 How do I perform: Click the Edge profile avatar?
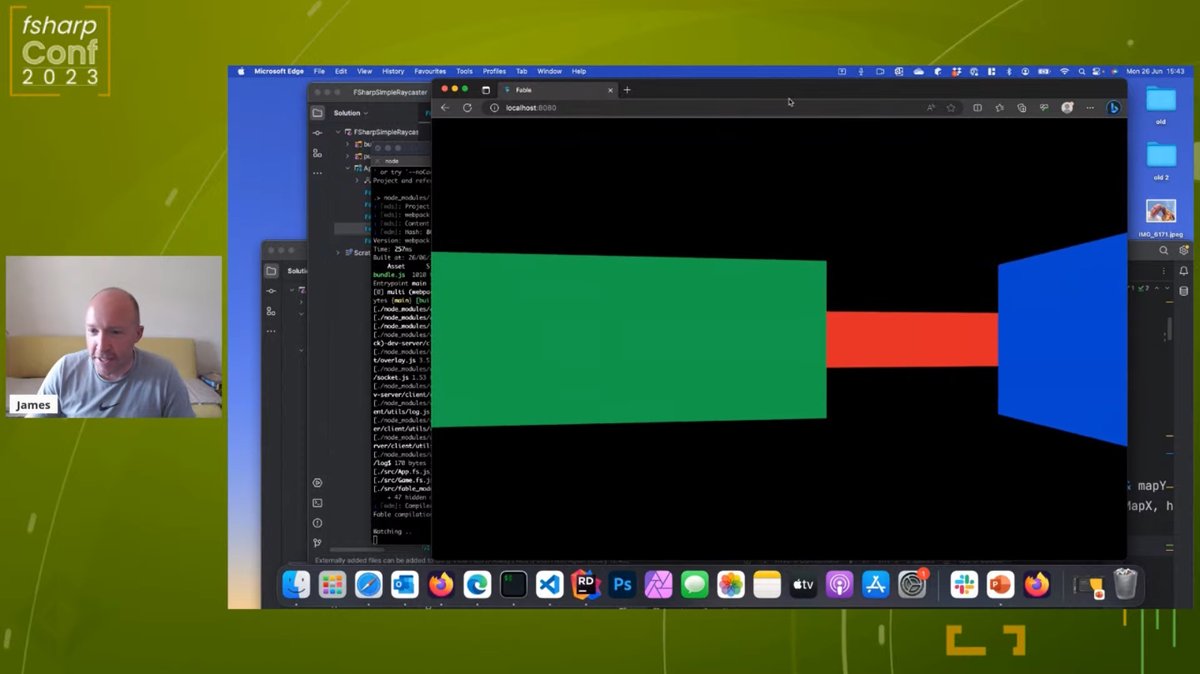coord(1067,108)
